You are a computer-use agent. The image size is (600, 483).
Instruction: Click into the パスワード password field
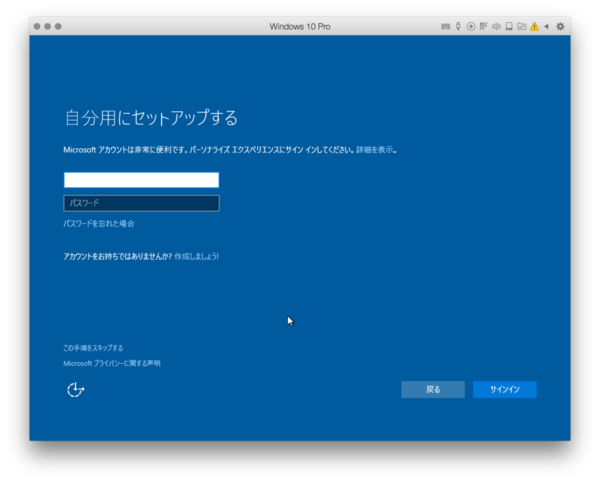pyautogui.click(x=142, y=203)
